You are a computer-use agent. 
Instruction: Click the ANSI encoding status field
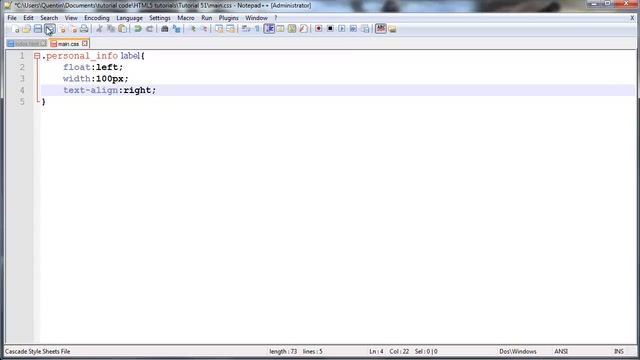561,351
